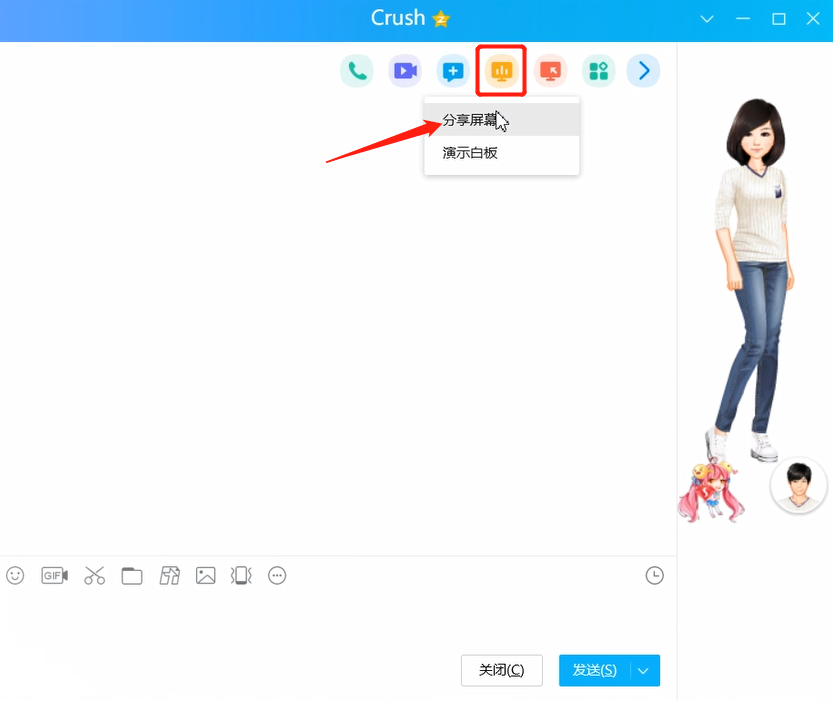Insert an emoji face
833x701 pixels.
coord(14,575)
